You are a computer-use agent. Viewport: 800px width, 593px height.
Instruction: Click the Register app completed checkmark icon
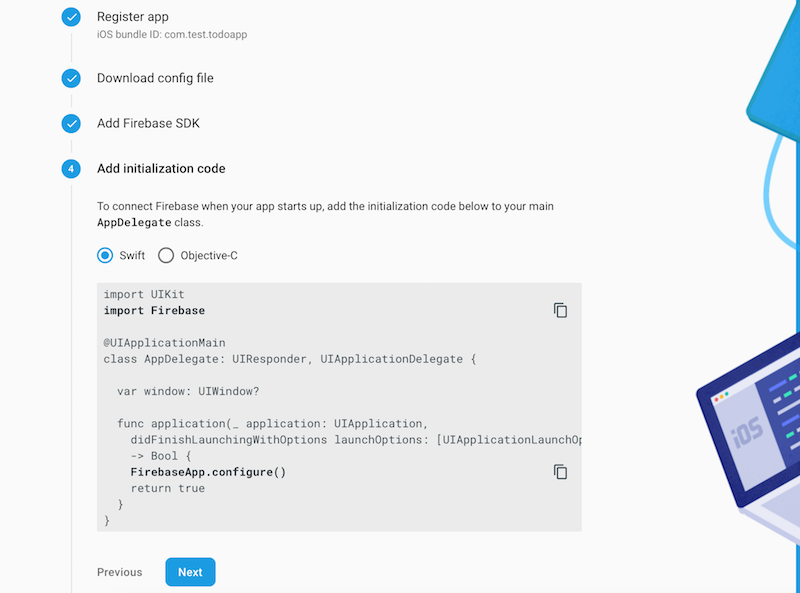tap(70, 17)
